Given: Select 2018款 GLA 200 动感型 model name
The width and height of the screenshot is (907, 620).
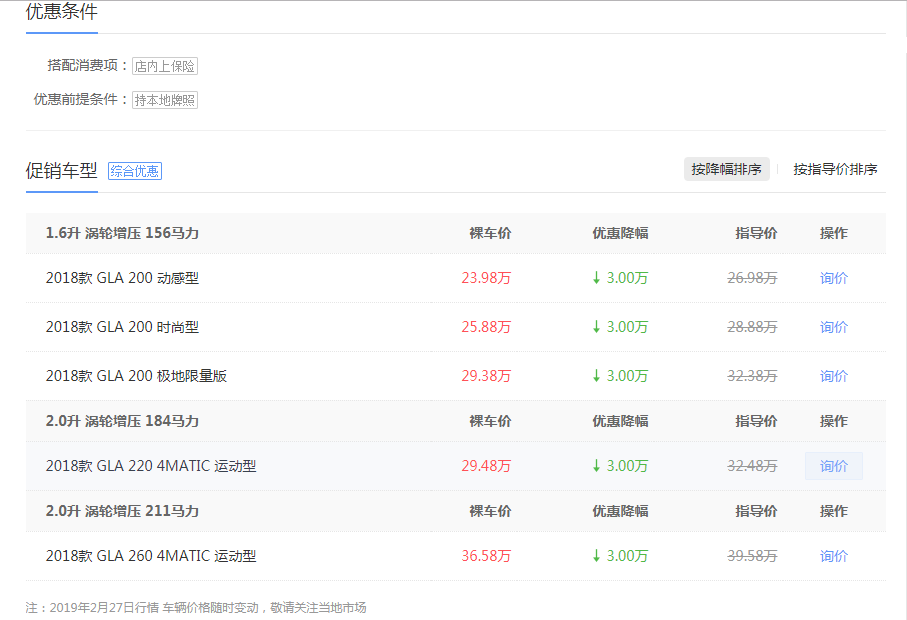Looking at the screenshot, I should click(122, 278).
